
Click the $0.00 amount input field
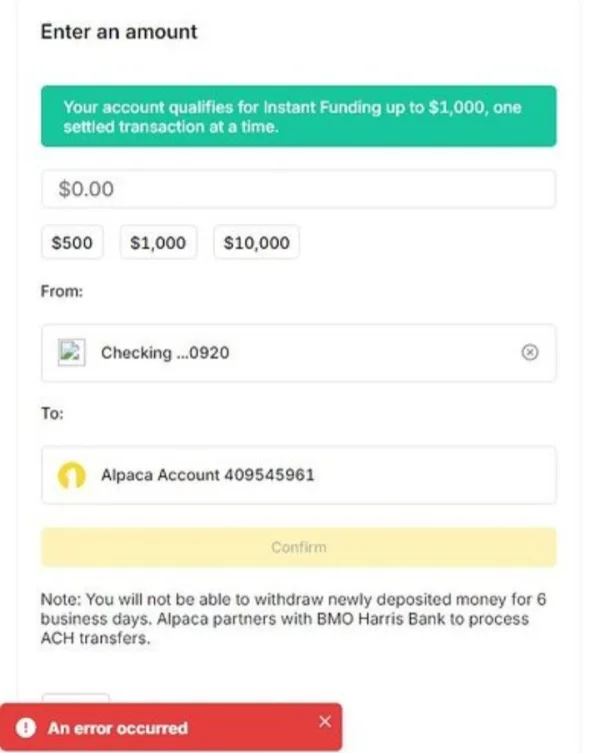click(298, 189)
